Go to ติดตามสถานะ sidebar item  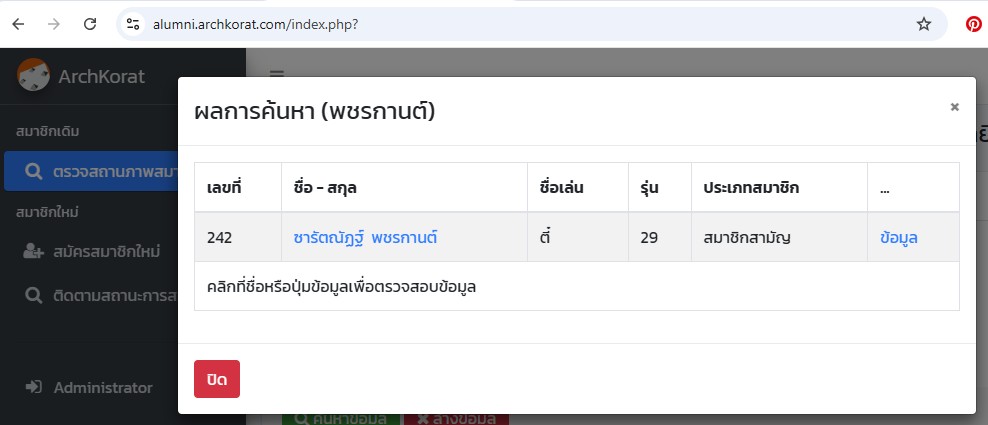click(100, 295)
